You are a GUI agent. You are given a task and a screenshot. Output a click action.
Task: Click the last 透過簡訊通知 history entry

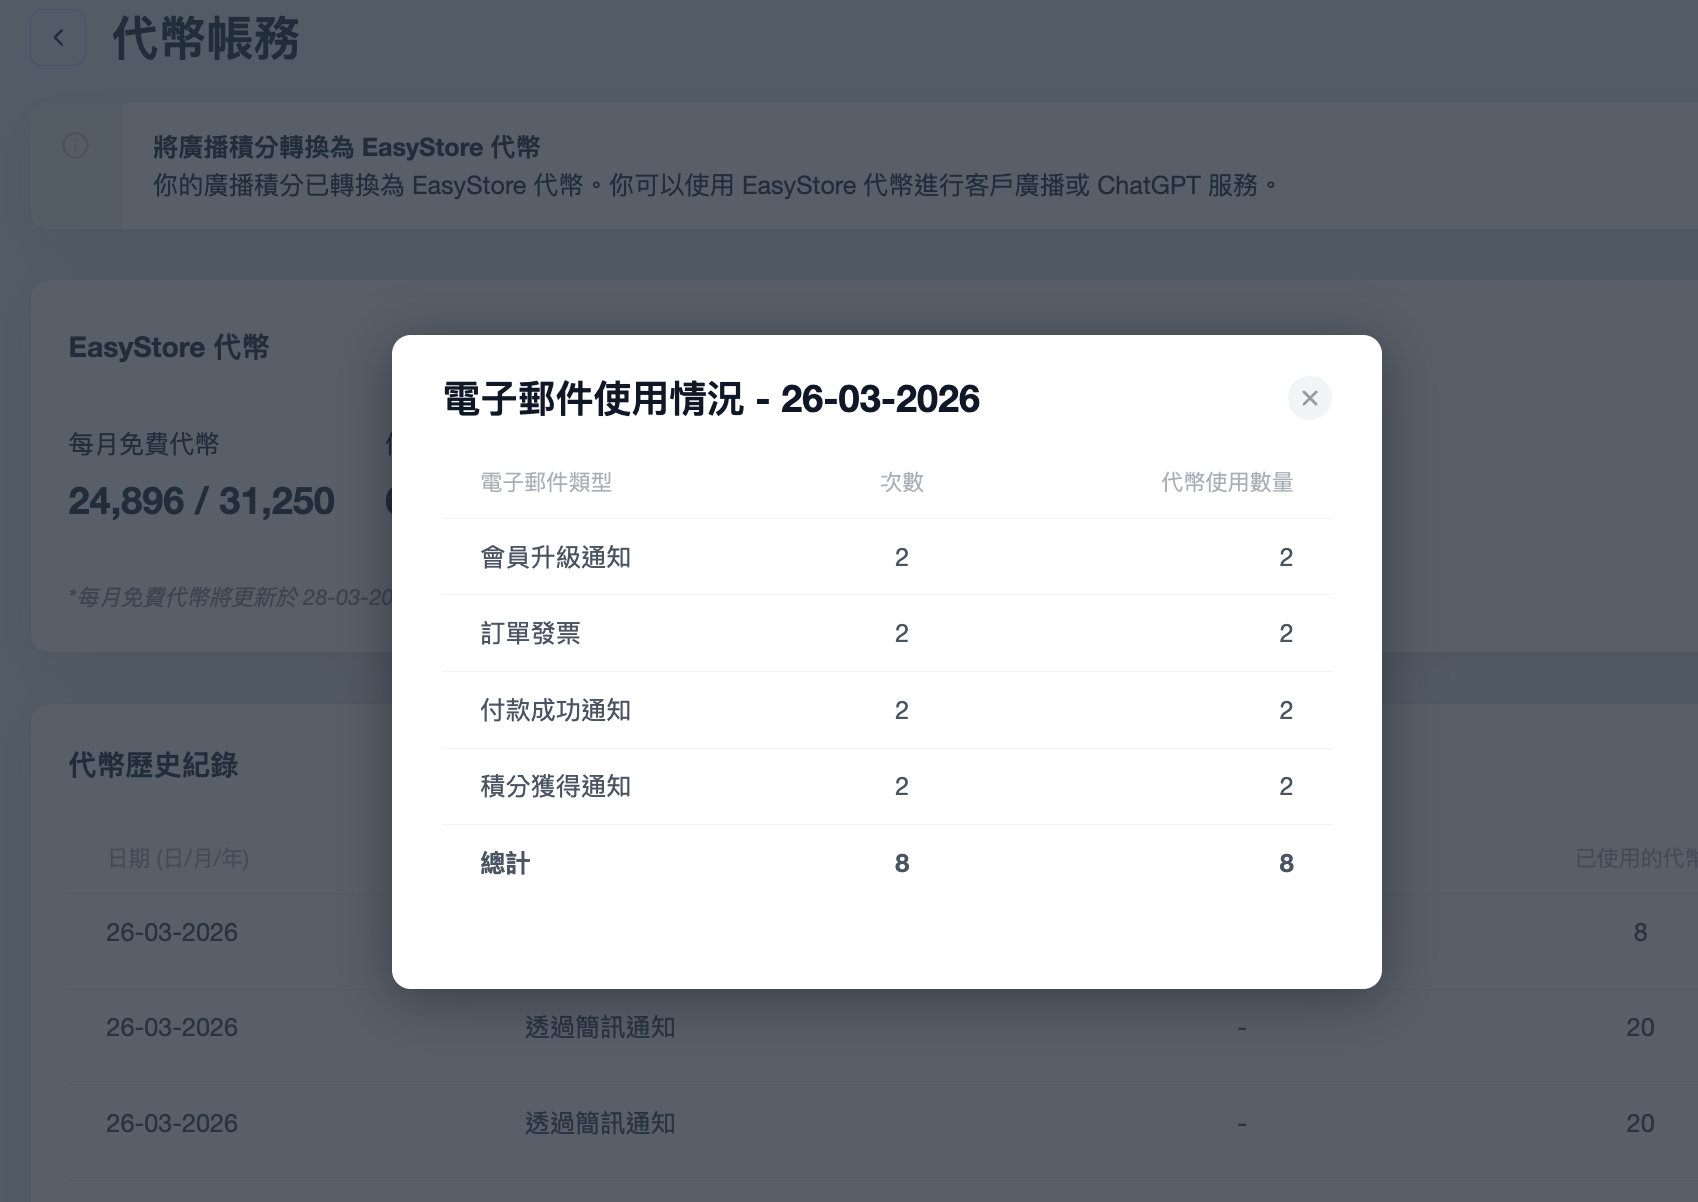pos(600,1123)
